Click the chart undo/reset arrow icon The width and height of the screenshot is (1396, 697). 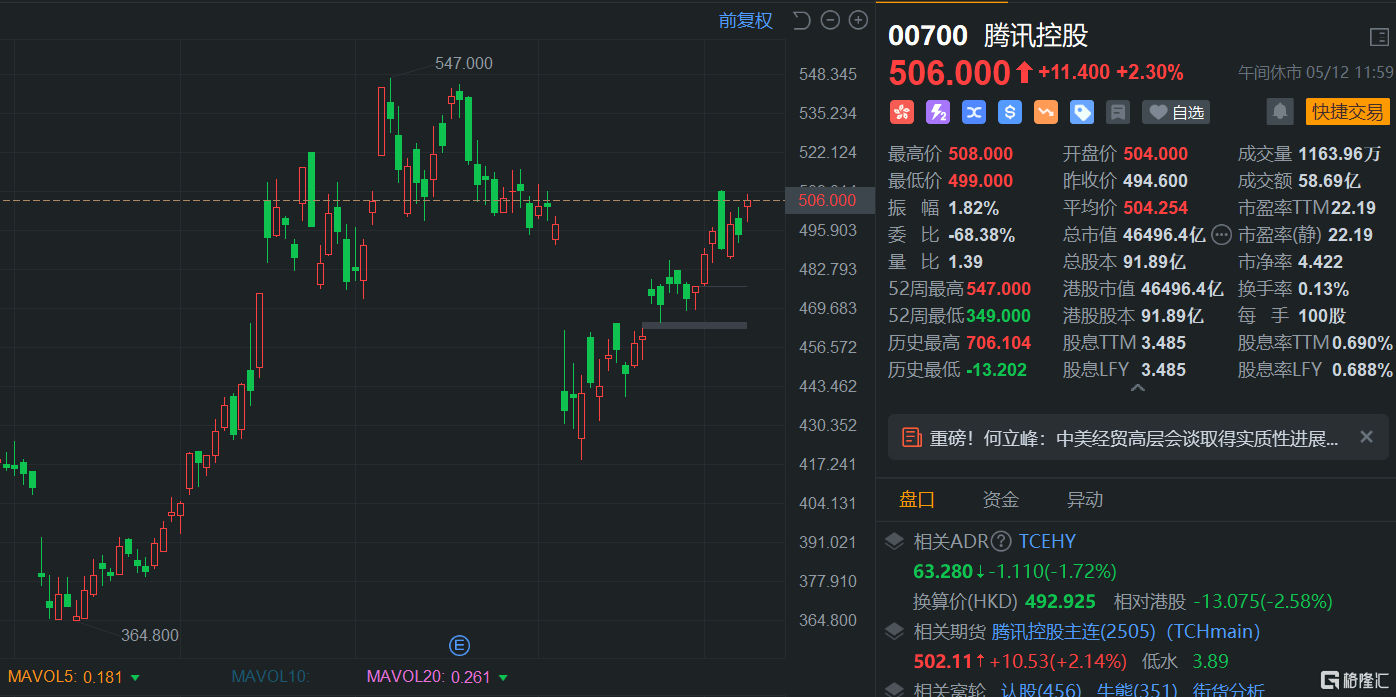[x=801, y=20]
